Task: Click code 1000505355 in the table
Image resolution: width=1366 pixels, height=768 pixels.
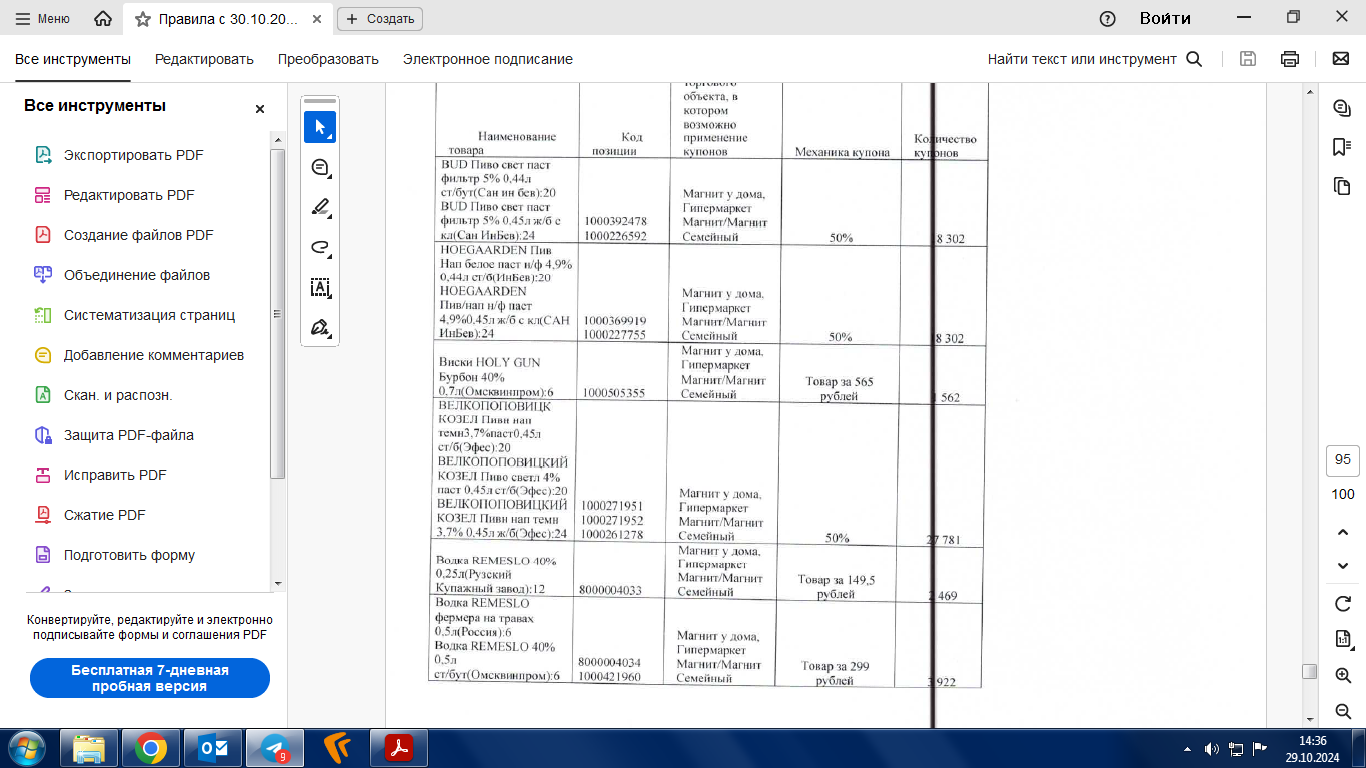Action: tap(613, 394)
